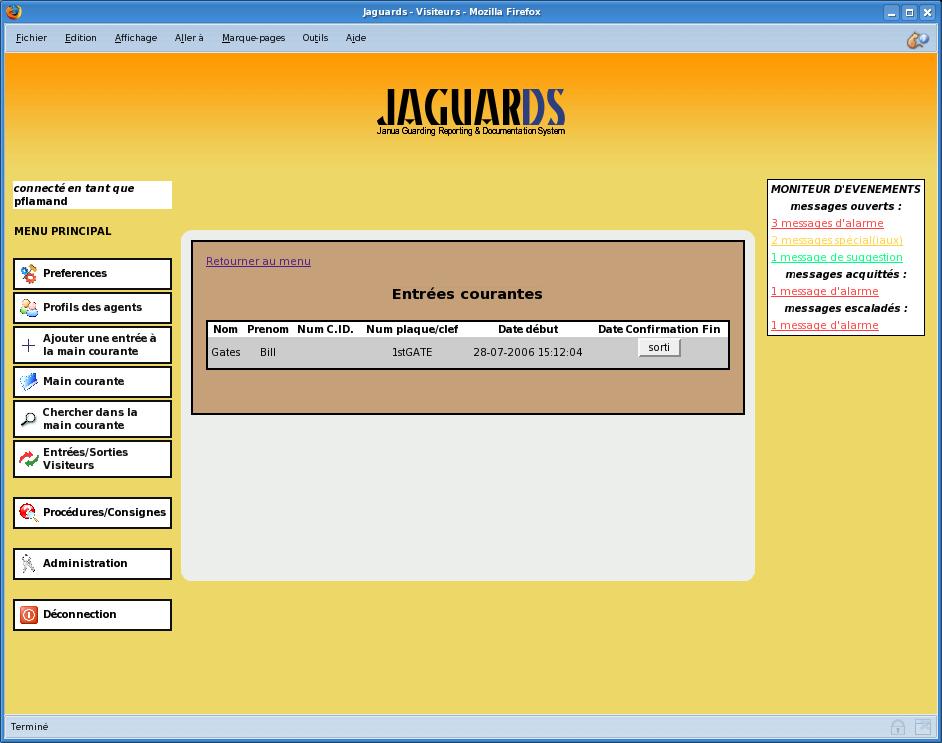This screenshot has height=743, width=942.
Task: Click Déconnection to log out
Action: tap(93, 614)
